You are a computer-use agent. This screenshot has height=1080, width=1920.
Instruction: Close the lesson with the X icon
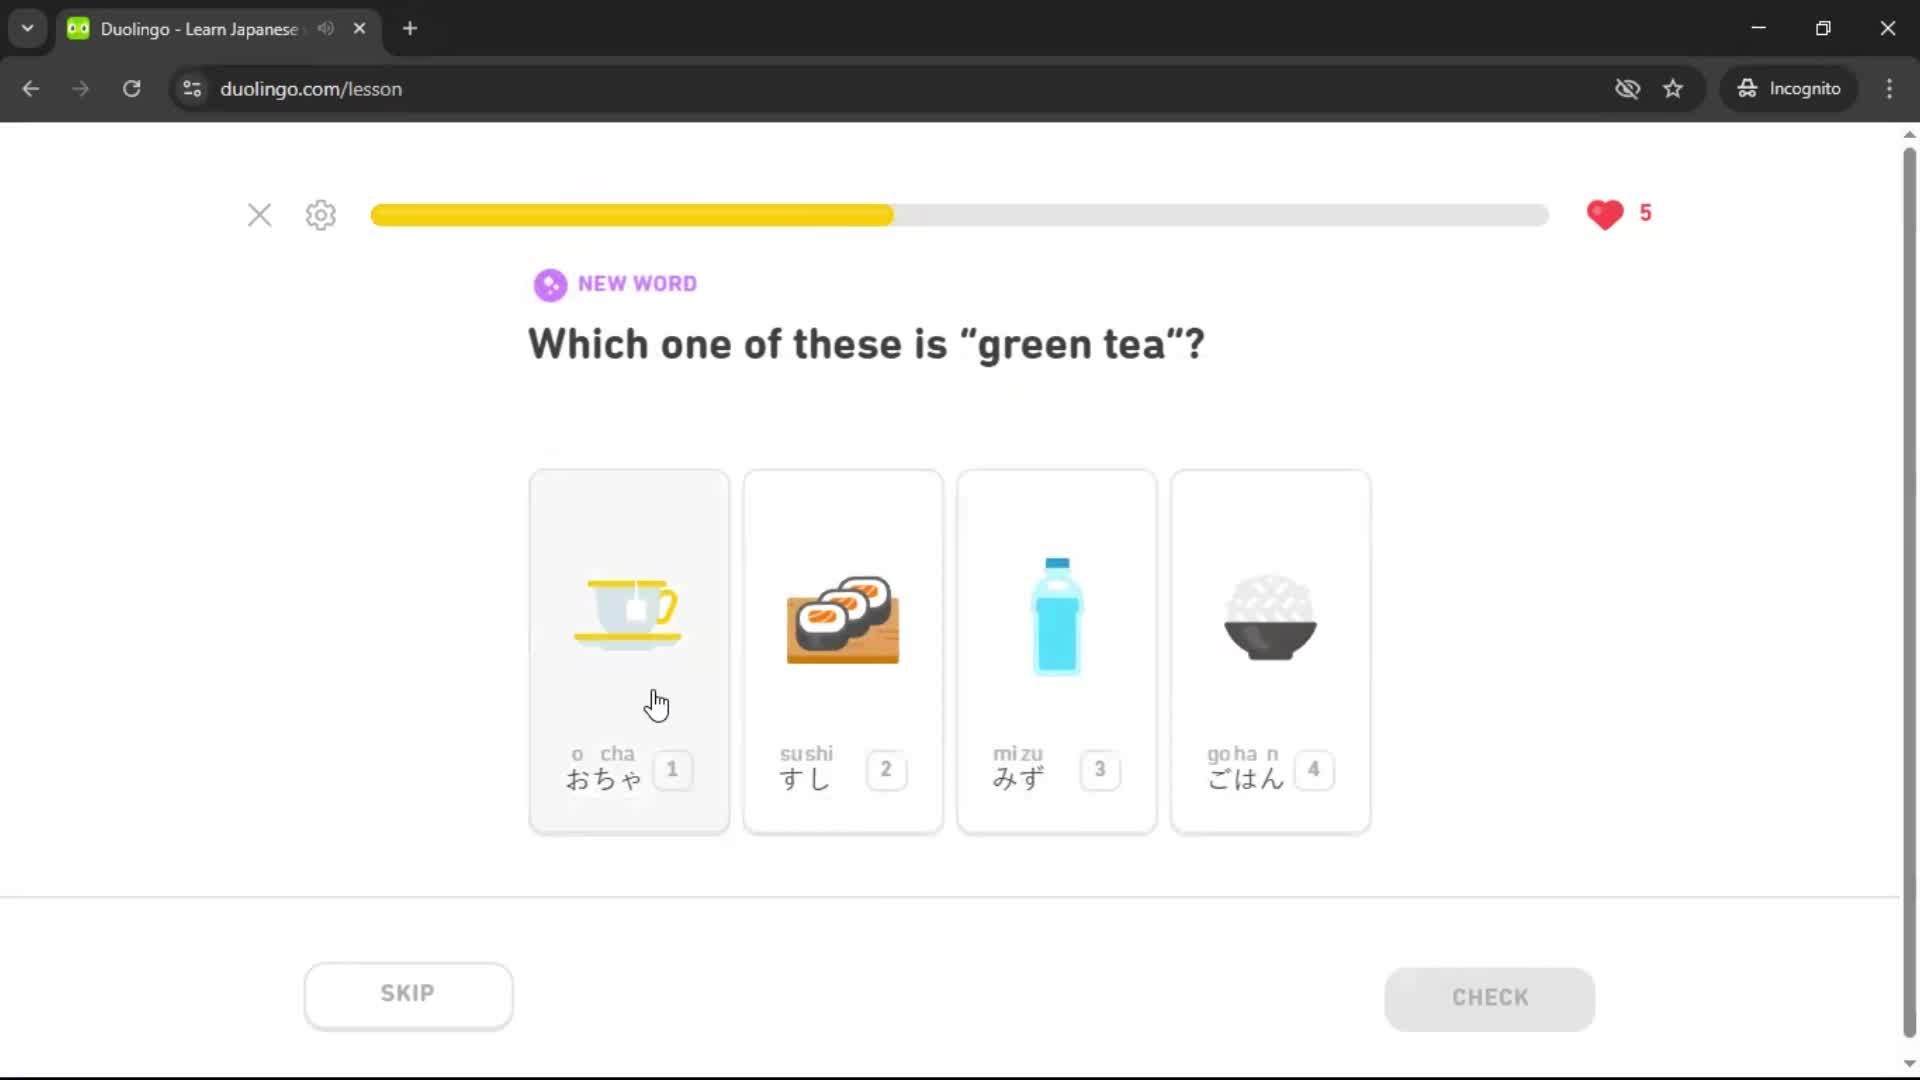(259, 215)
